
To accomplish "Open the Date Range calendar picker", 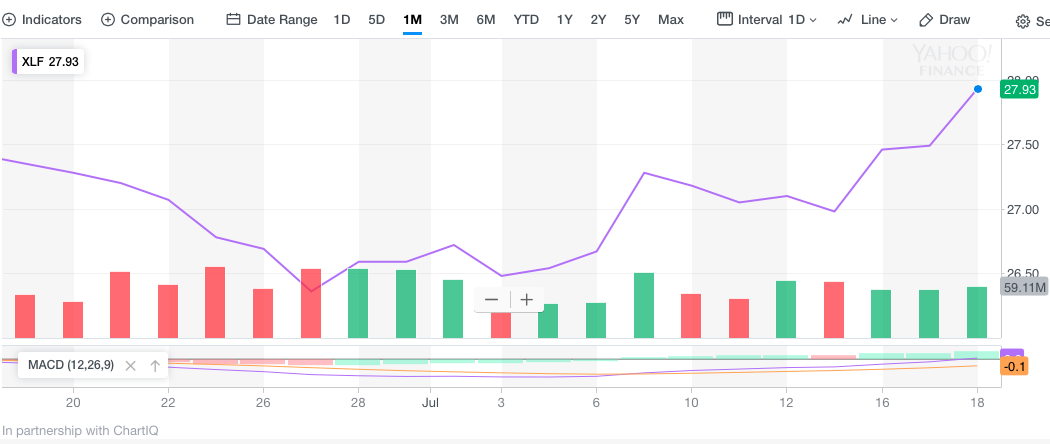I will pos(272,20).
